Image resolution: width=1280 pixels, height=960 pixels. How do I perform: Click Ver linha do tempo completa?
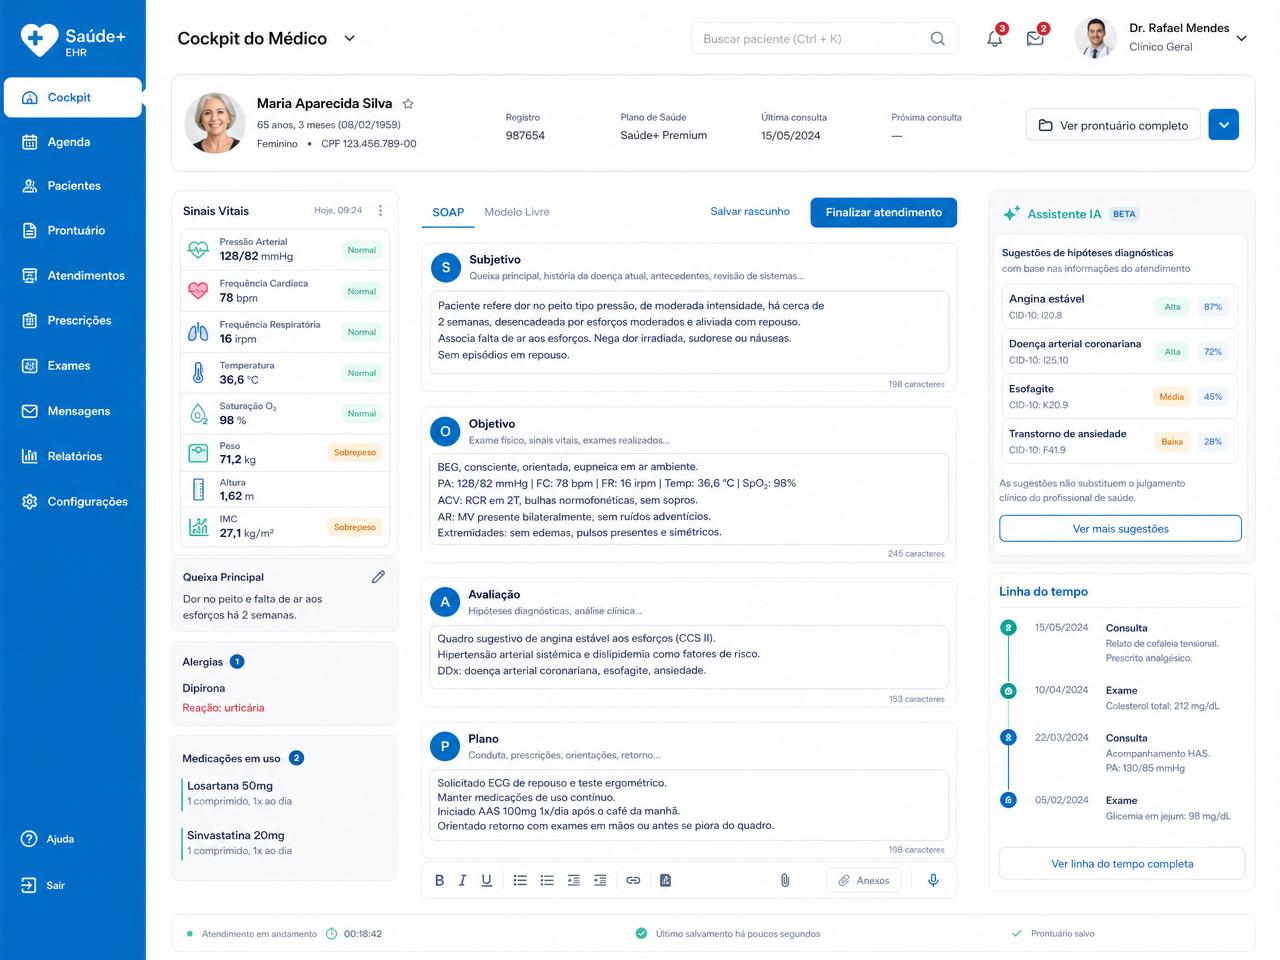pyautogui.click(x=1122, y=864)
